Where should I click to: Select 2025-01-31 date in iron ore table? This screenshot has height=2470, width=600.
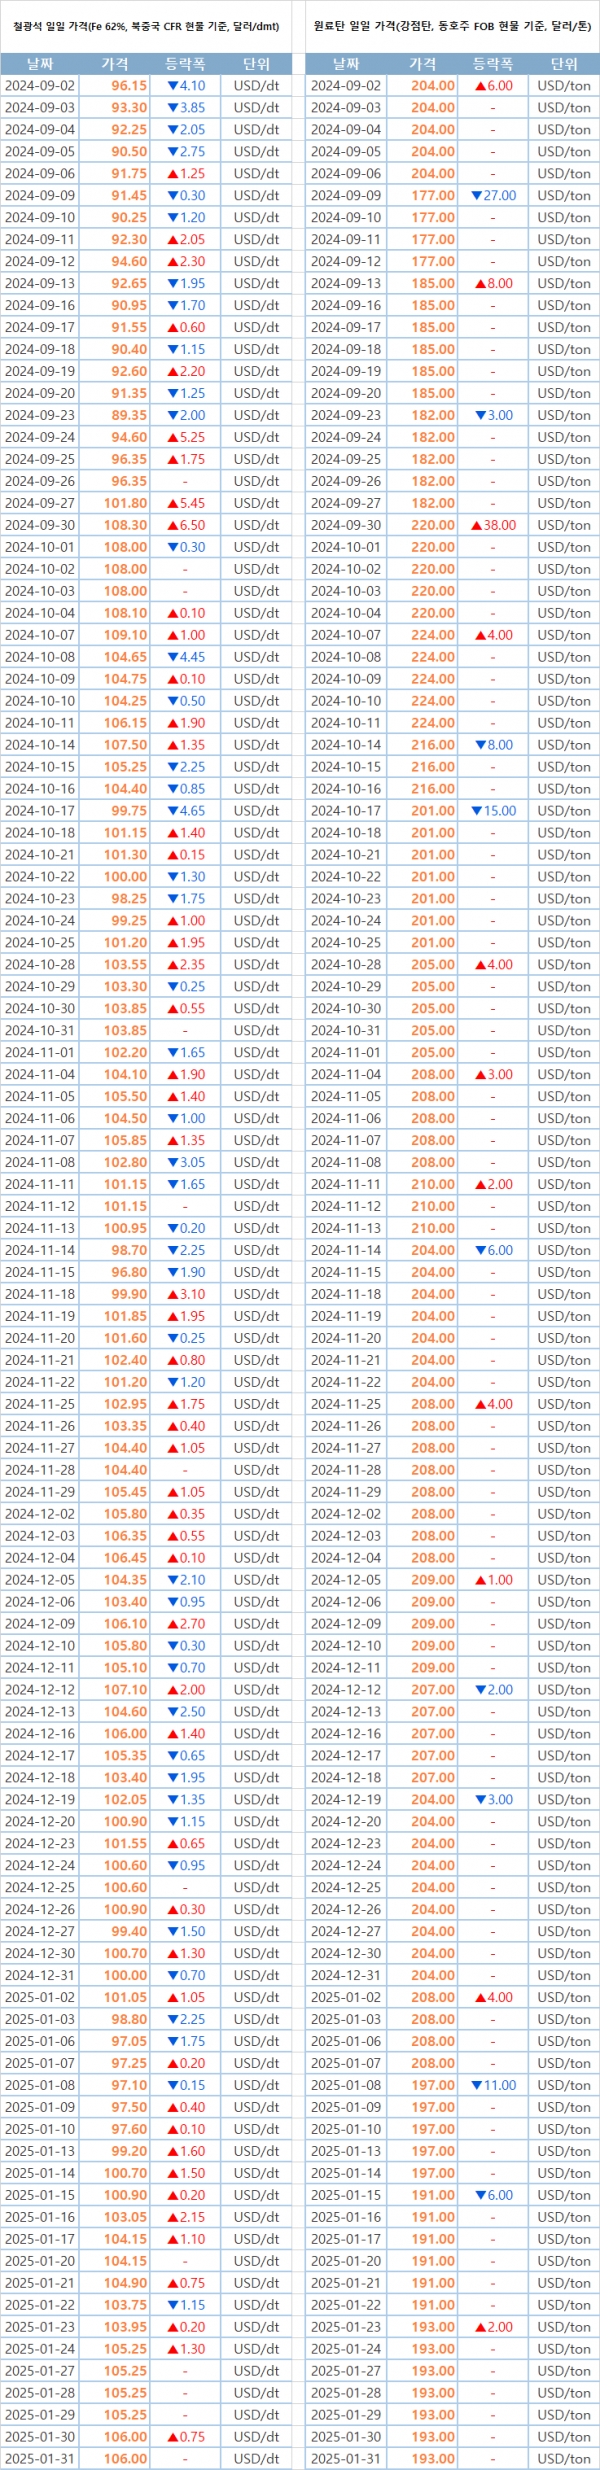coord(40,2459)
